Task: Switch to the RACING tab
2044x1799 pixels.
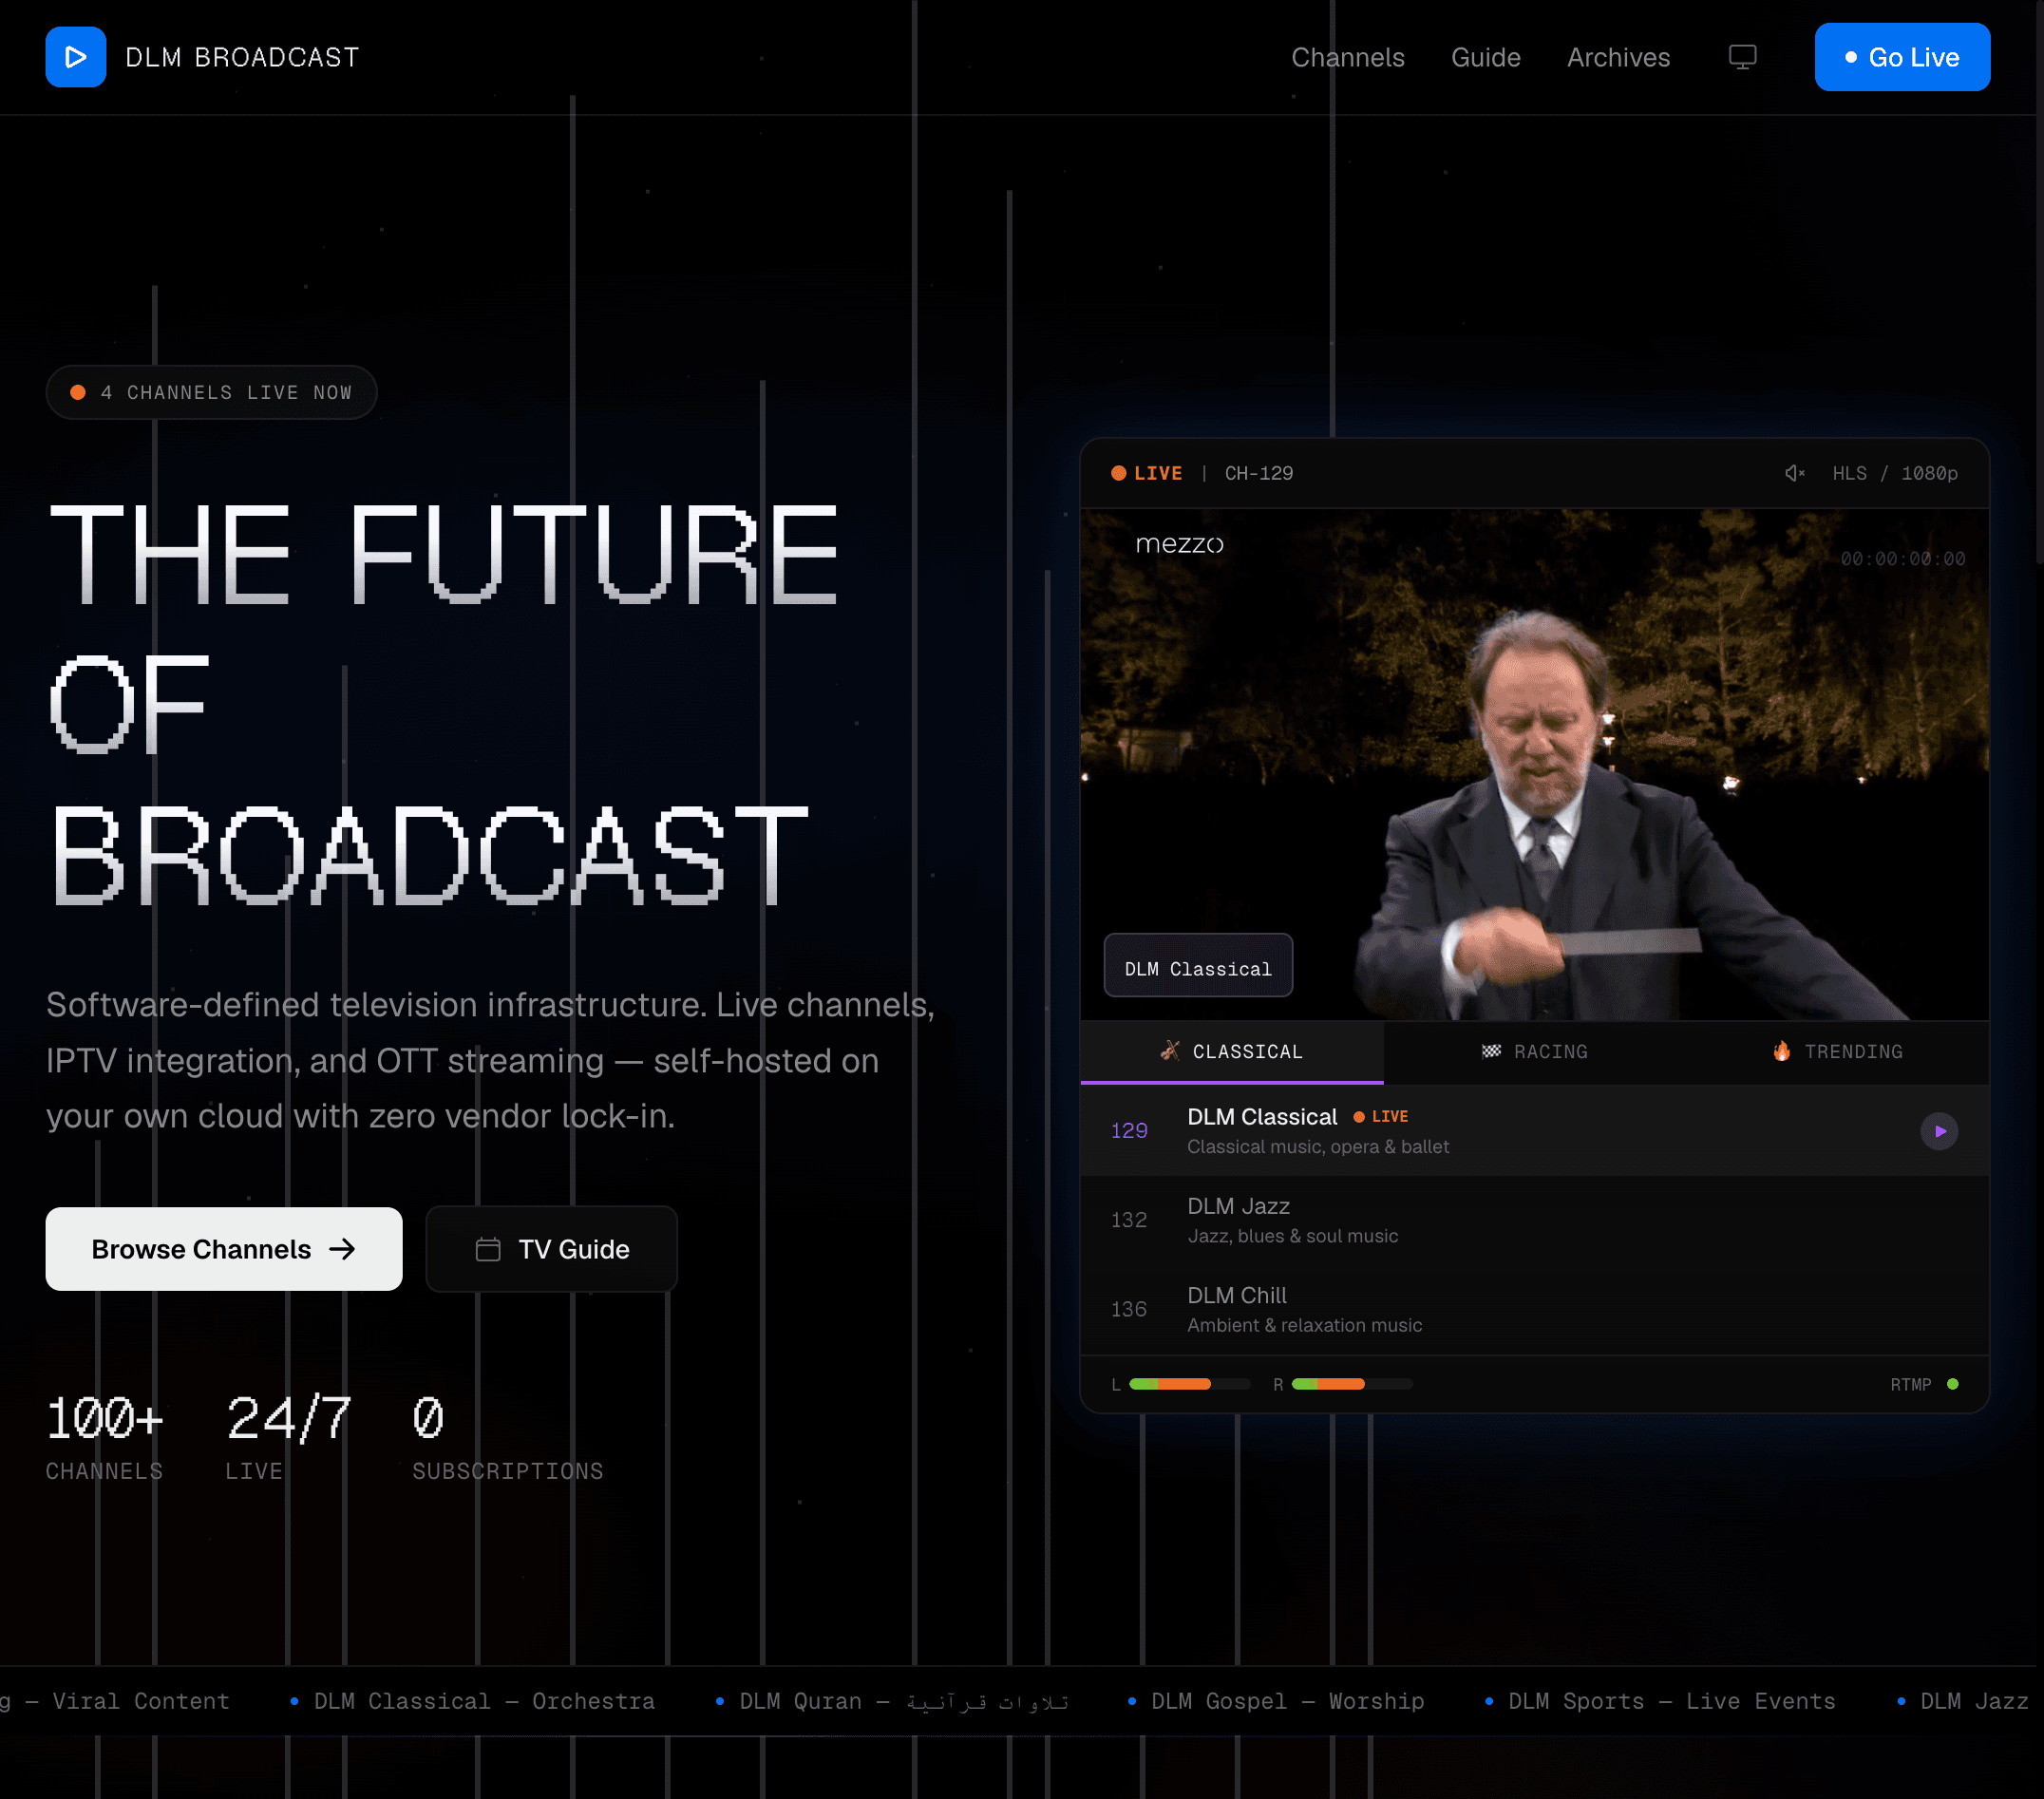Action: tap(1535, 1051)
